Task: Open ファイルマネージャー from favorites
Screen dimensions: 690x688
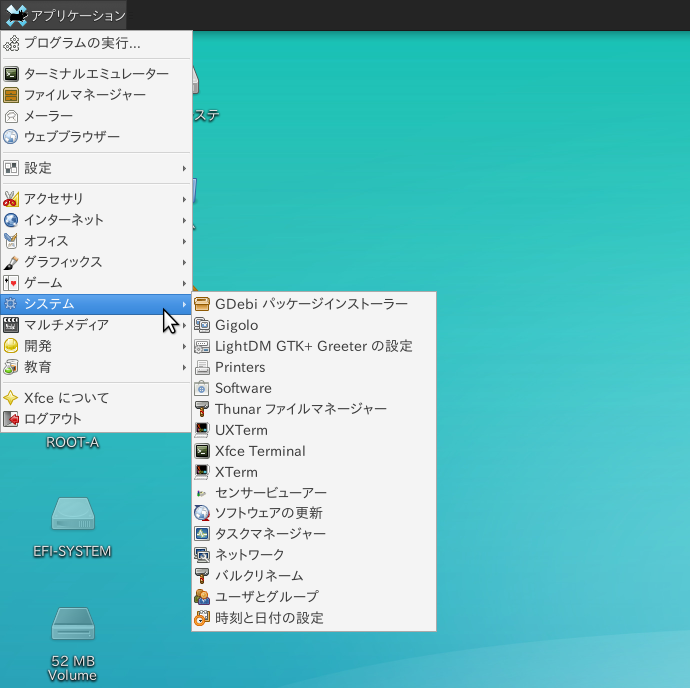Action: click(96, 95)
